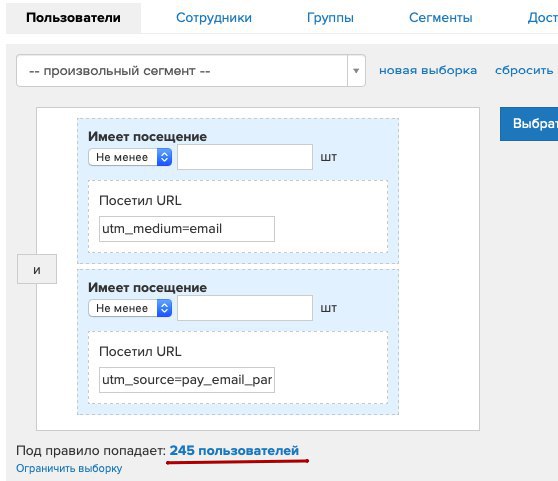Toggle the И logical operator button
558x481 pixels.
(37, 269)
